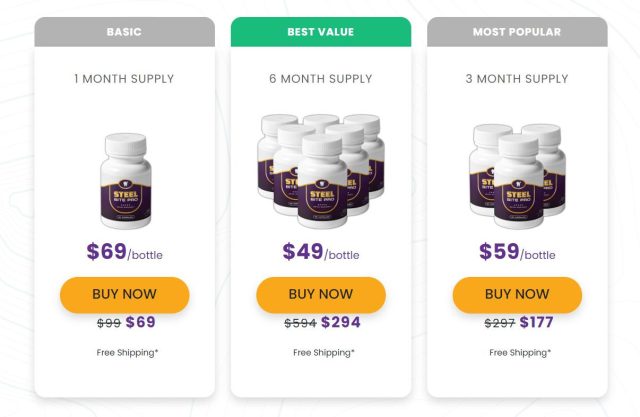Click the BEST VALUE green header
The image size is (640, 417).
click(321, 32)
